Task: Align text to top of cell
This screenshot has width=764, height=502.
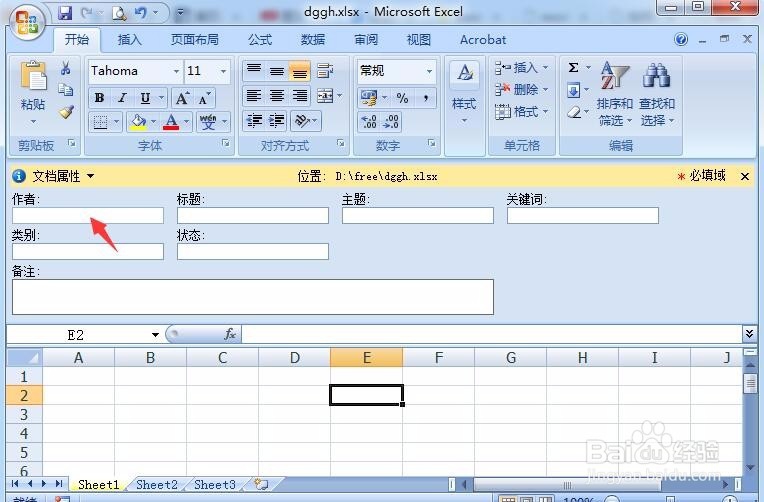Action: [x=254, y=71]
